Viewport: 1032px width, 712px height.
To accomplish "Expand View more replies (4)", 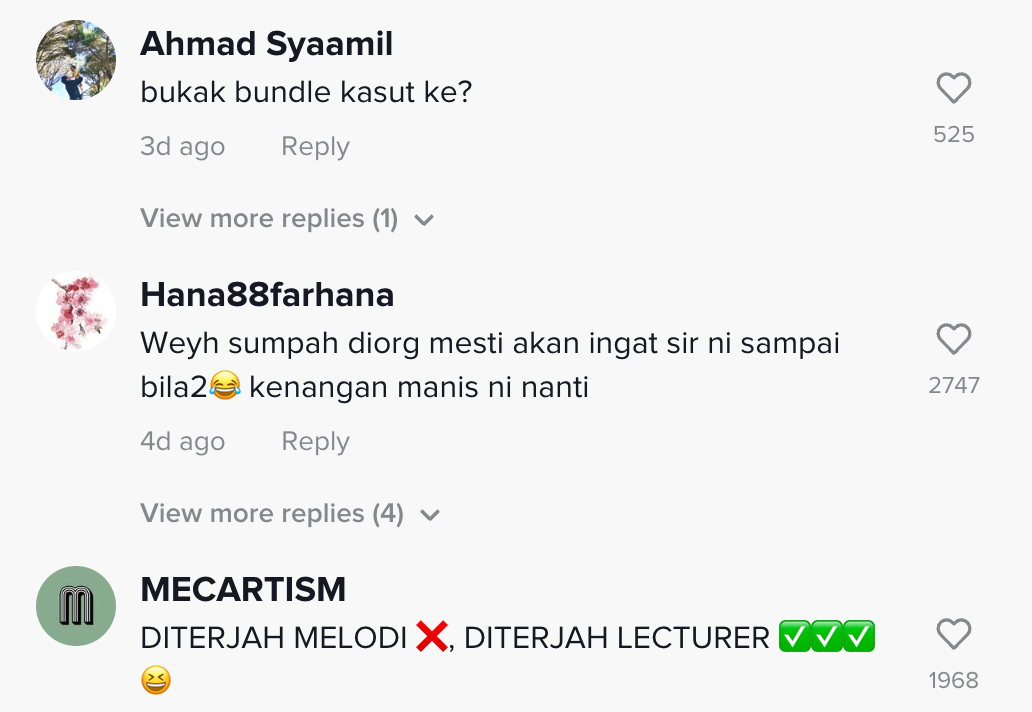I will click(x=272, y=514).
